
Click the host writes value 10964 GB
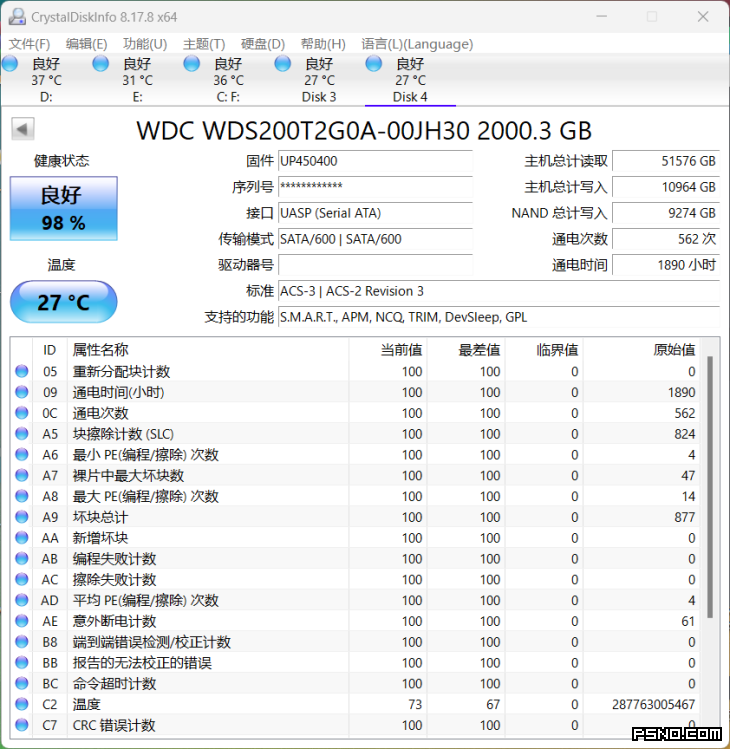[666, 187]
